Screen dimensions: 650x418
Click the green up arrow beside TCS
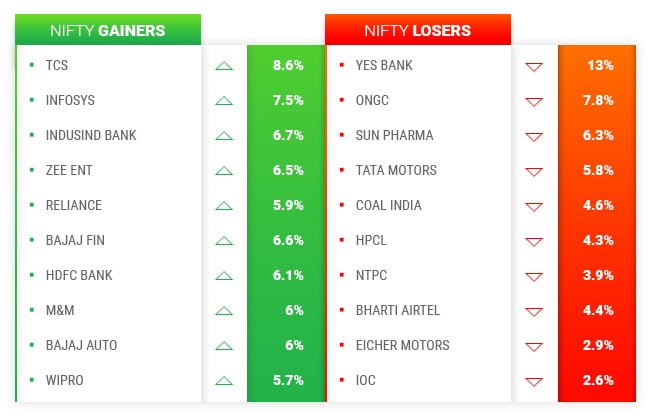pyautogui.click(x=224, y=66)
